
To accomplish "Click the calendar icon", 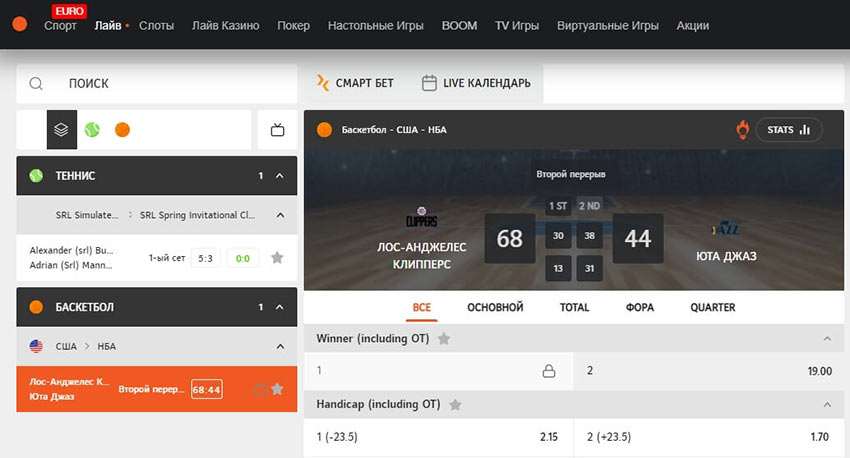I will point(429,83).
